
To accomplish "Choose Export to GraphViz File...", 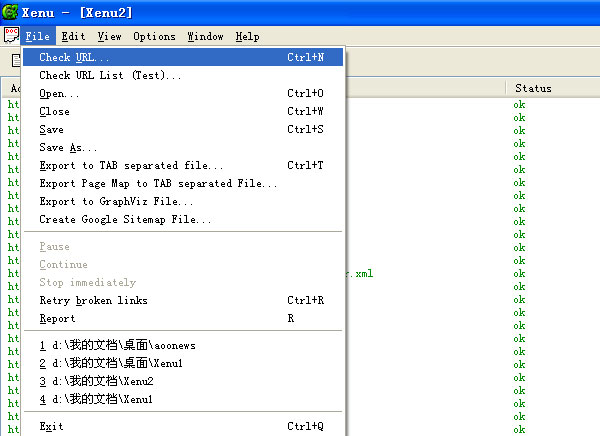I will 183,201.
